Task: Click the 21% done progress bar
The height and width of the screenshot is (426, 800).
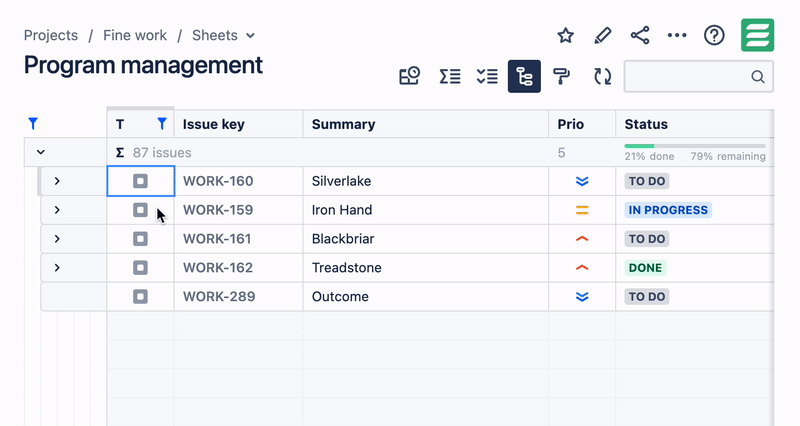Action: click(695, 146)
